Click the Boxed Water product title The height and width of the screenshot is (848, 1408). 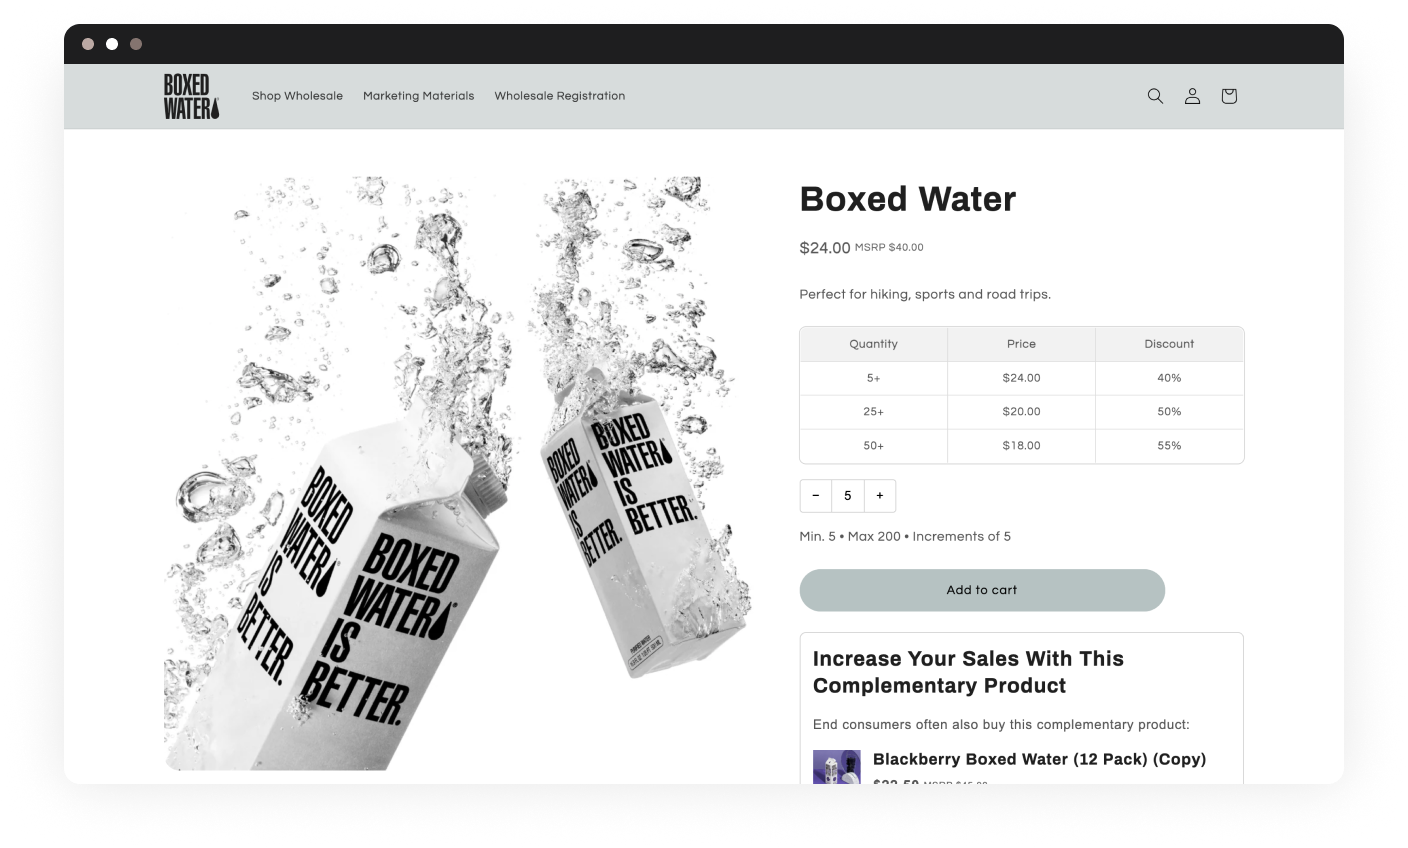tap(907, 199)
